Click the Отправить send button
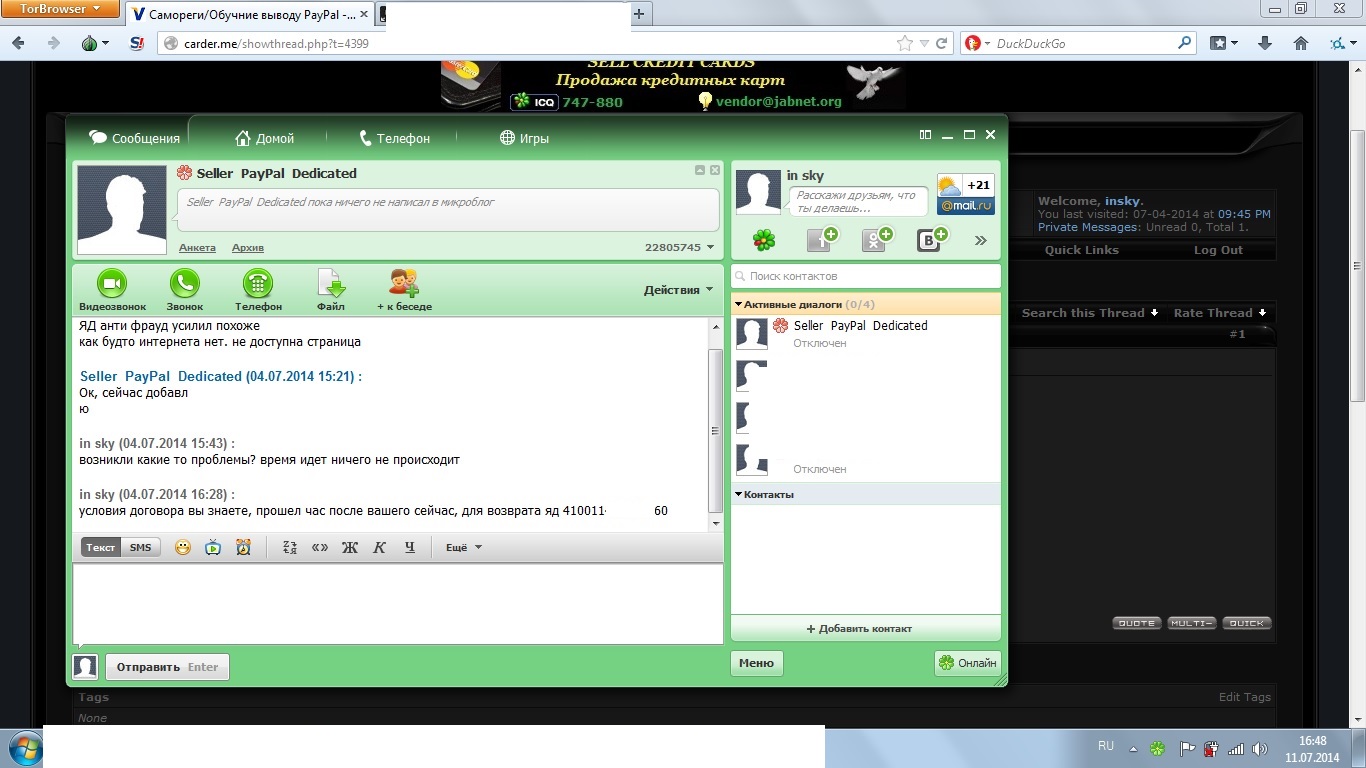The height and width of the screenshot is (768, 1366). [168, 667]
